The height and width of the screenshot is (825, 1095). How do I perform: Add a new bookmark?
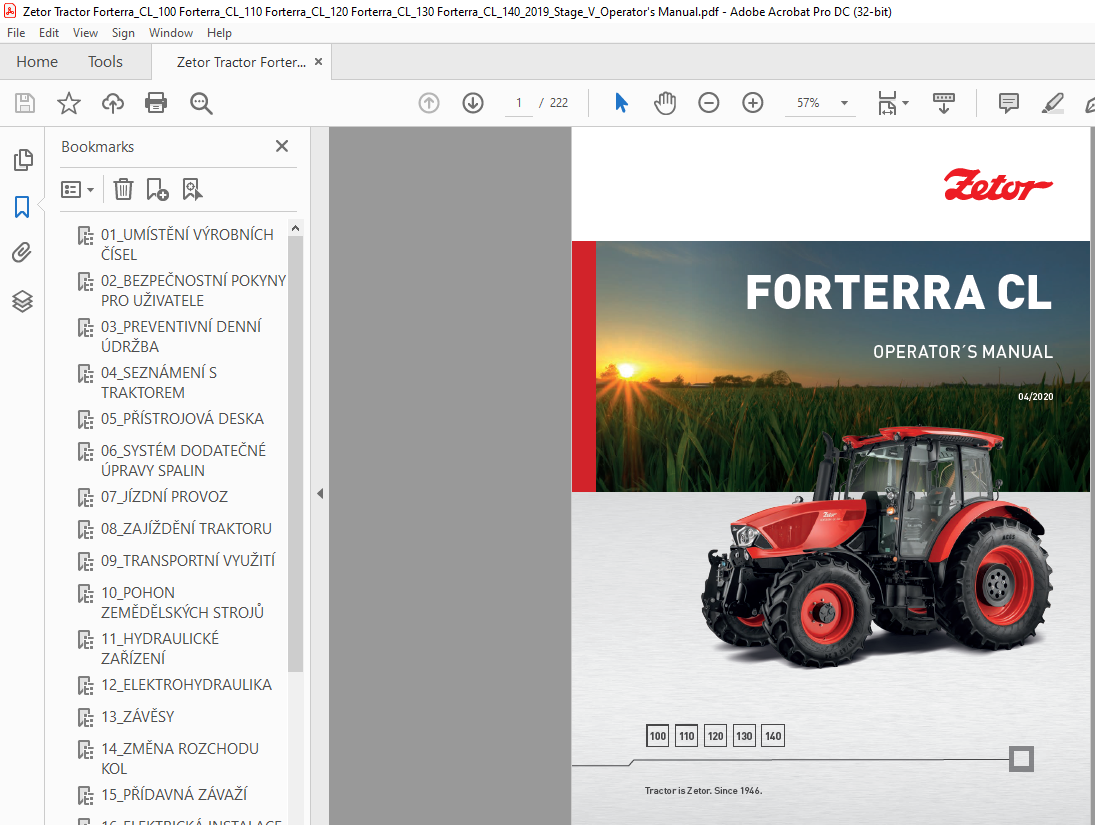pyautogui.click(x=157, y=189)
